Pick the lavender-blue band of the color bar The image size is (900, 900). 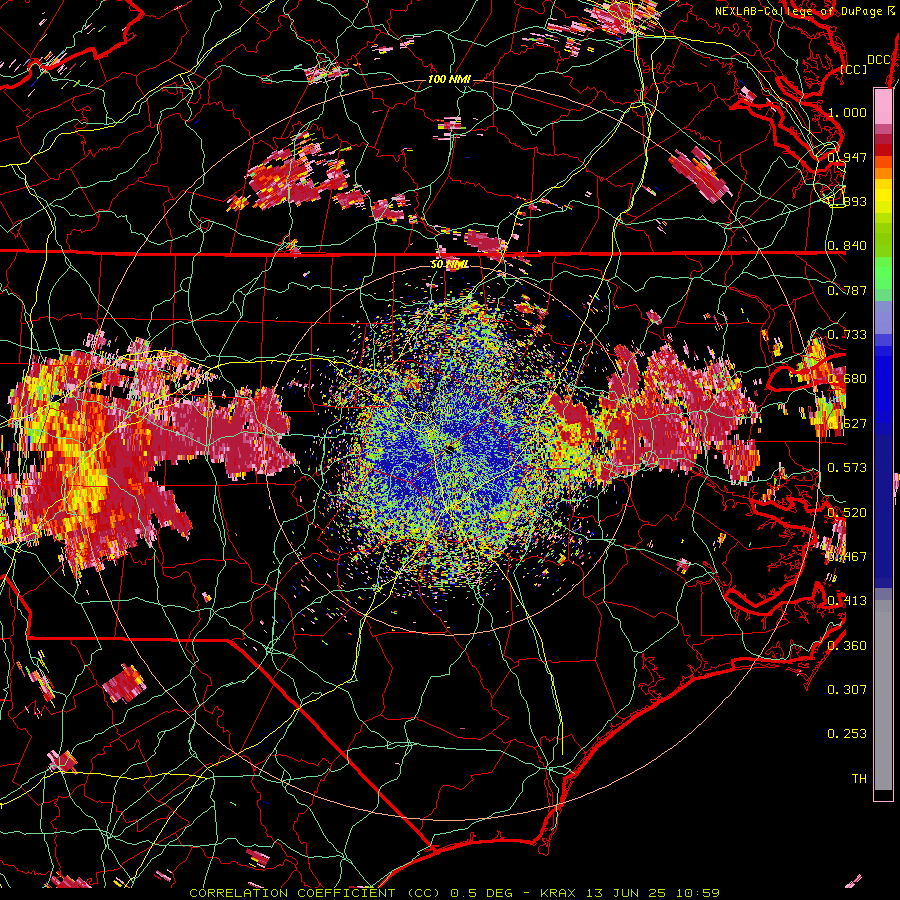pyautogui.click(x=883, y=318)
